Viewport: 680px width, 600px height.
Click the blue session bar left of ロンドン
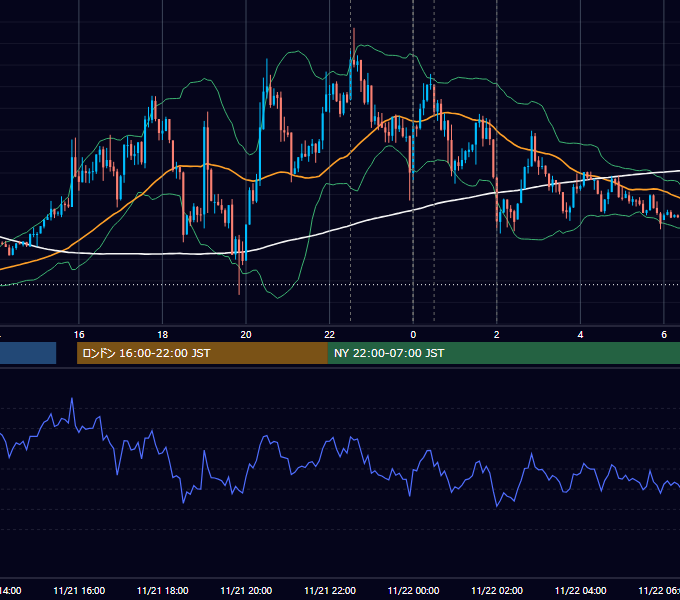pos(28,353)
